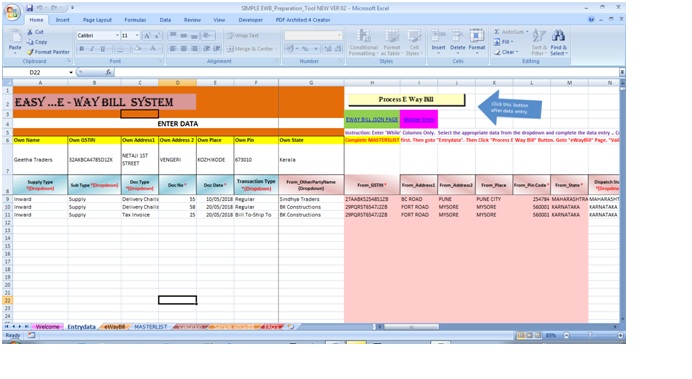Click the Sort & Filter icon

(539, 42)
